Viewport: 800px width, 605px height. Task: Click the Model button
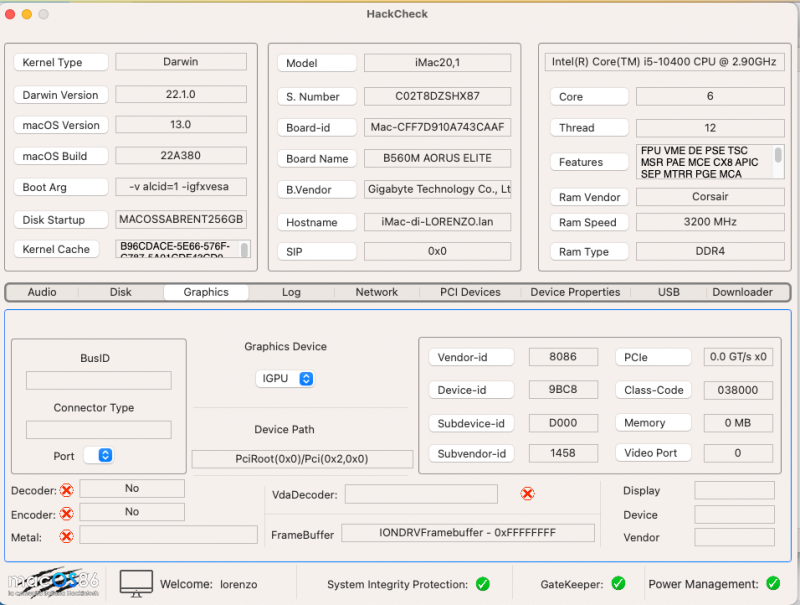316,62
